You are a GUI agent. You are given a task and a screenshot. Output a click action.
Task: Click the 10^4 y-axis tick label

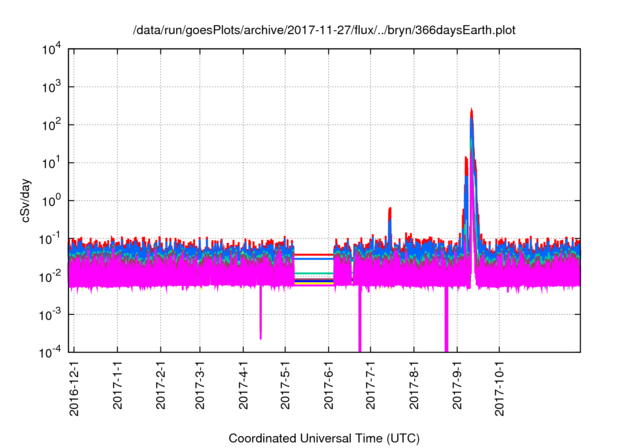click(x=52, y=49)
